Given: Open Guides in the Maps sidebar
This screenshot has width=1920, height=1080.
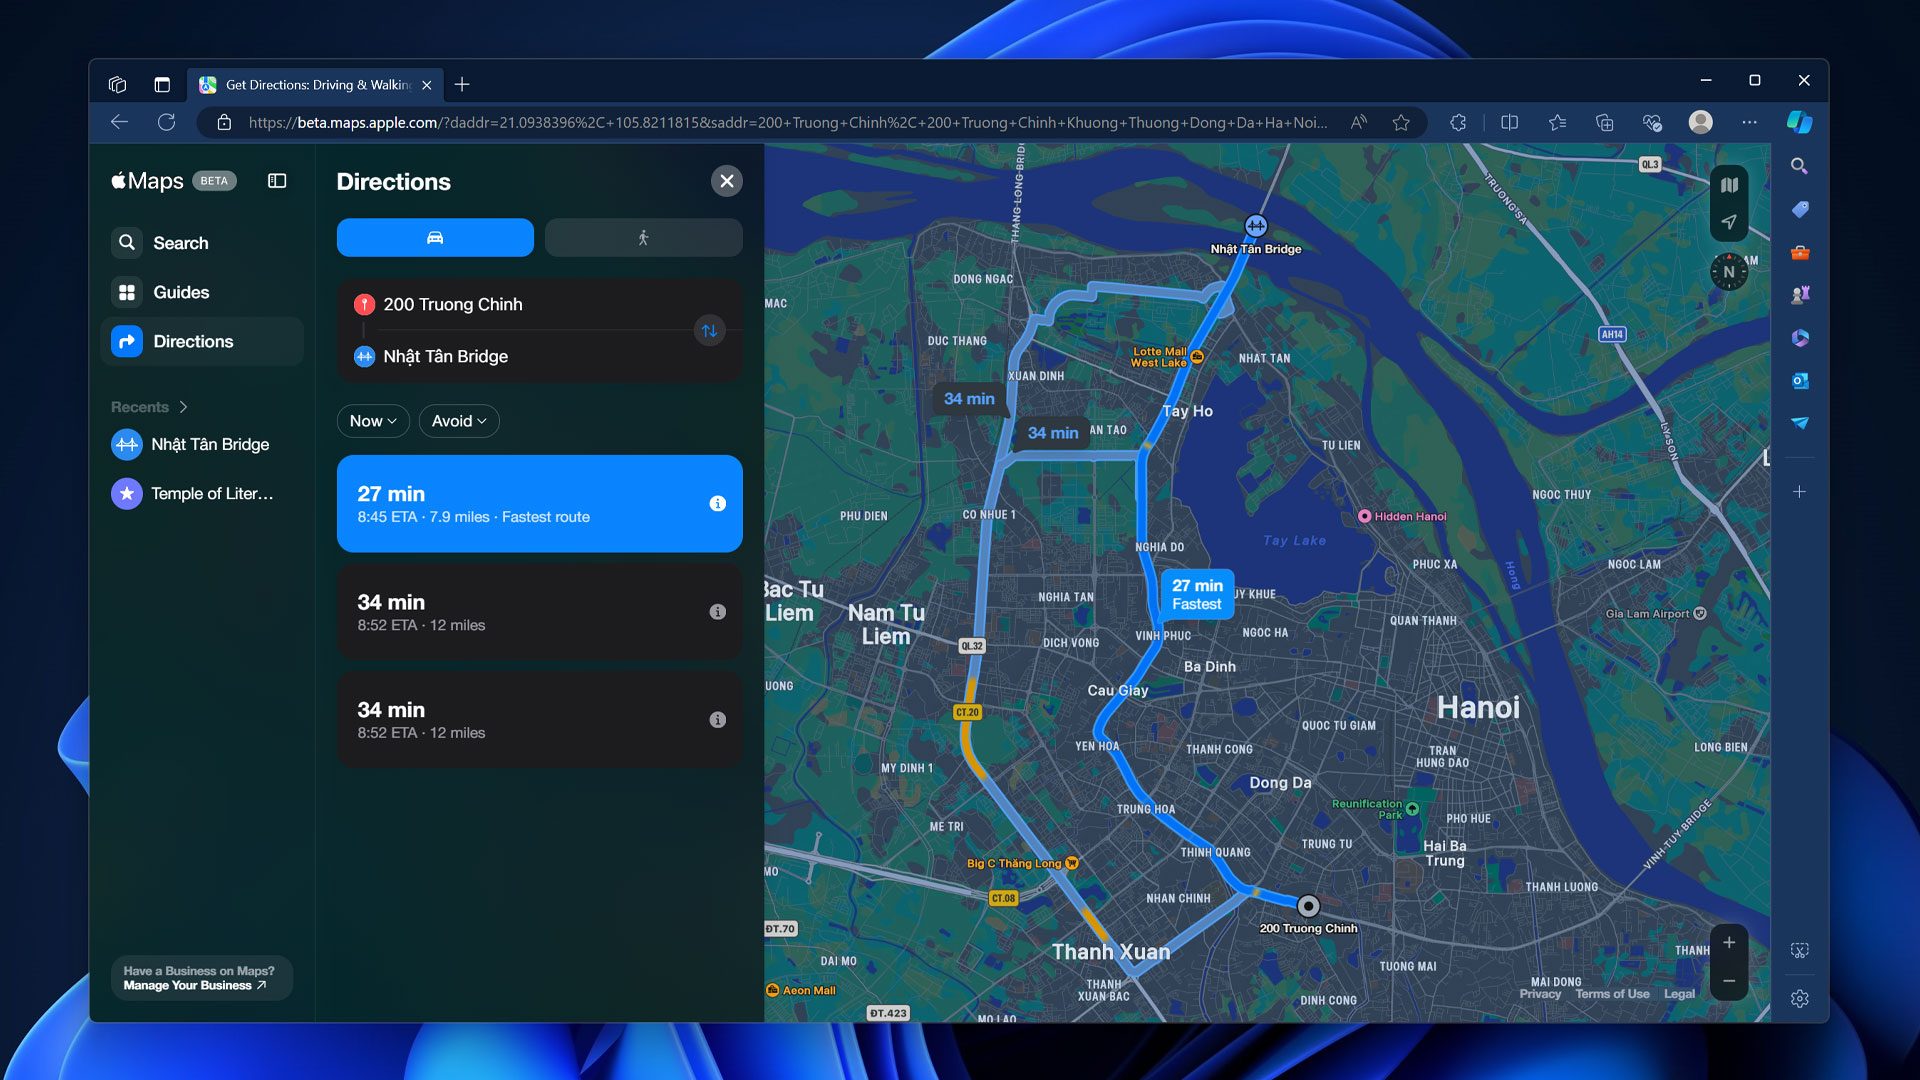Looking at the screenshot, I should coord(202,292).
